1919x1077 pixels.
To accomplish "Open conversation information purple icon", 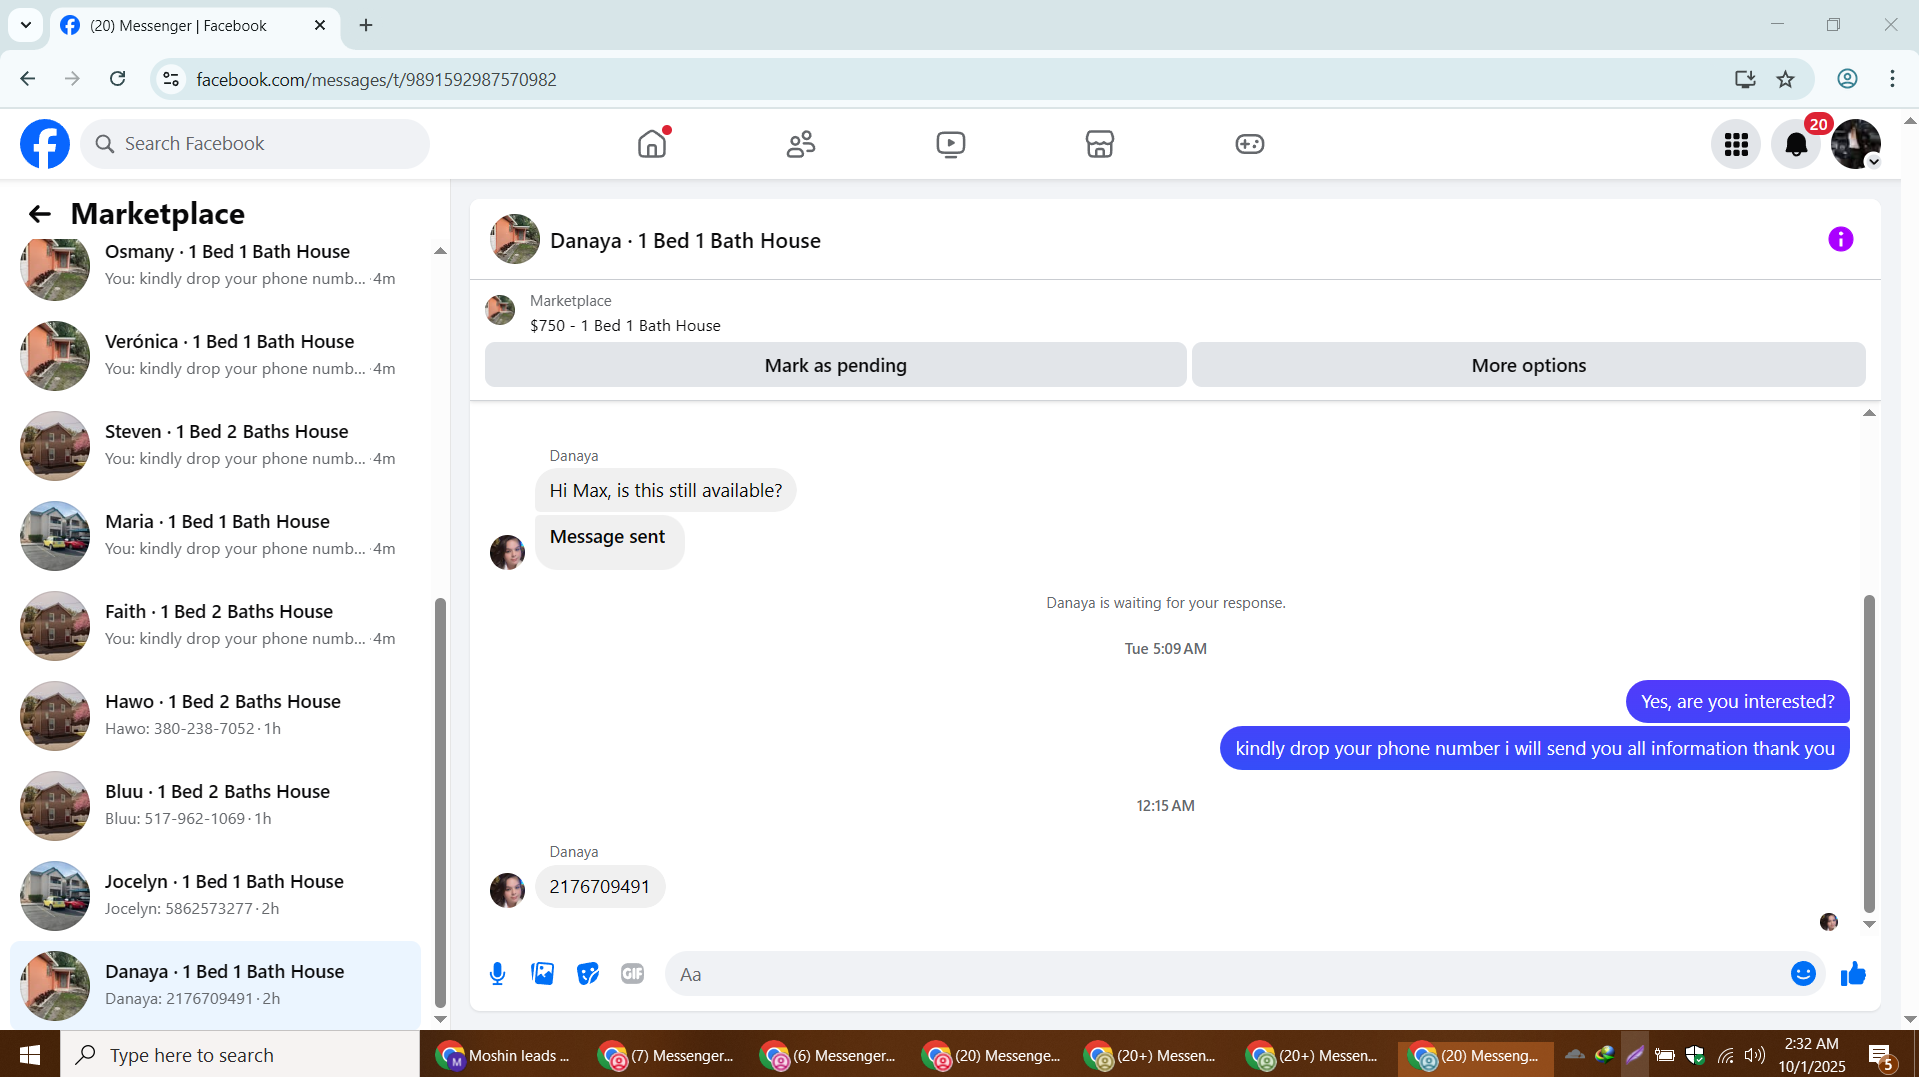I will 1840,239.
